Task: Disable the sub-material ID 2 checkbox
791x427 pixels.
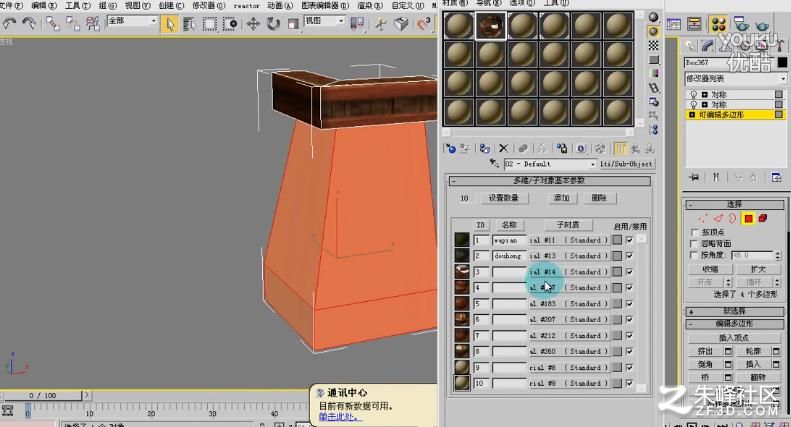Action: (629, 256)
